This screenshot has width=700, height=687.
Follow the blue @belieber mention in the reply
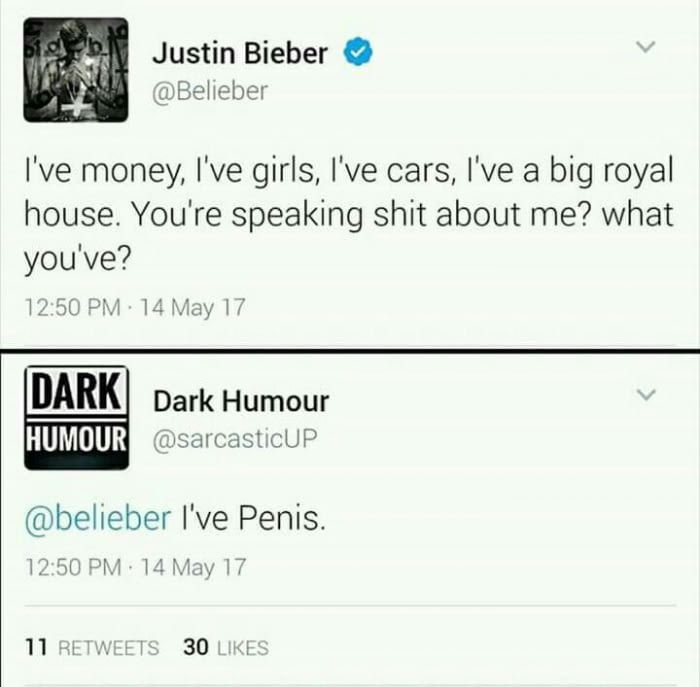pyautogui.click(x=98, y=519)
